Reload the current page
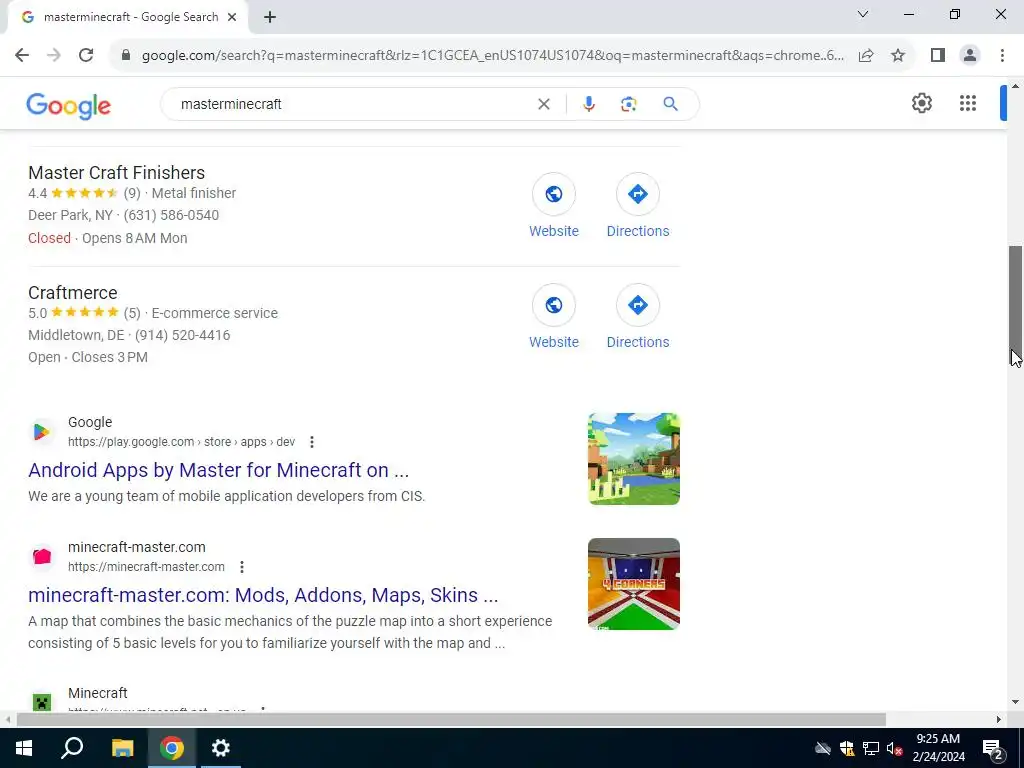The width and height of the screenshot is (1024, 768). (x=86, y=56)
